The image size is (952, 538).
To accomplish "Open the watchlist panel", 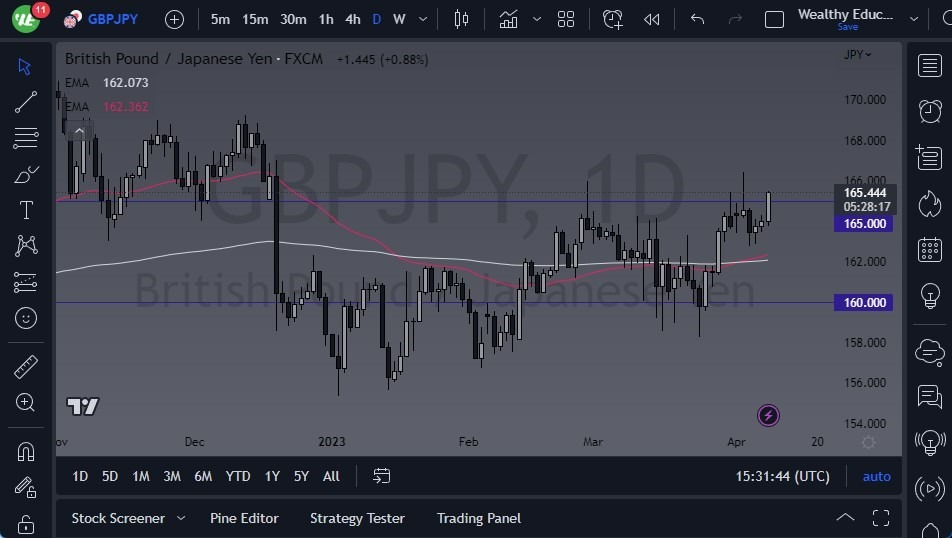I will pos(930,66).
